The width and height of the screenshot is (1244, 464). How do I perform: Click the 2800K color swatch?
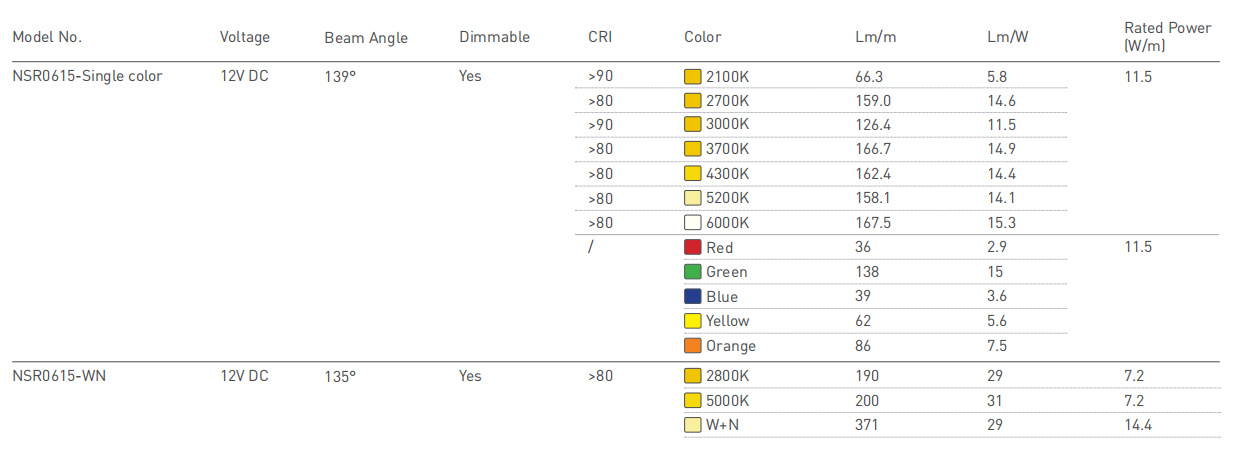(x=692, y=376)
